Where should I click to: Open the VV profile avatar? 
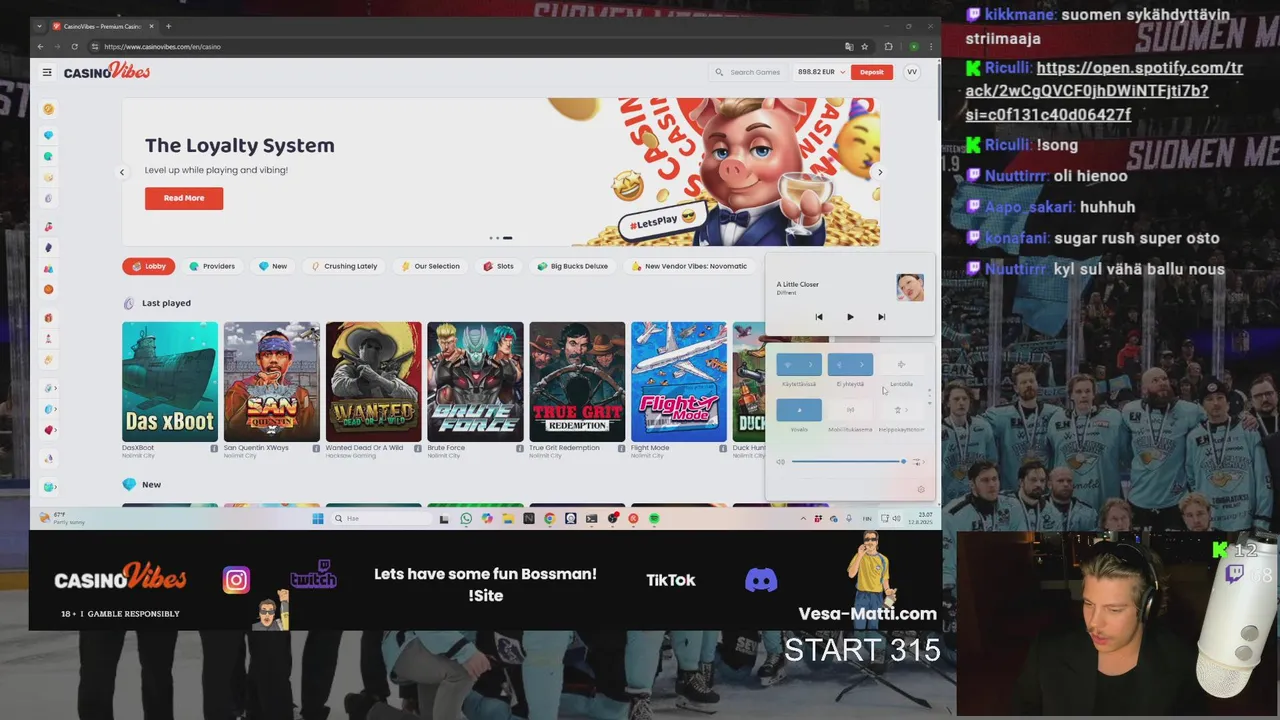pos(911,72)
